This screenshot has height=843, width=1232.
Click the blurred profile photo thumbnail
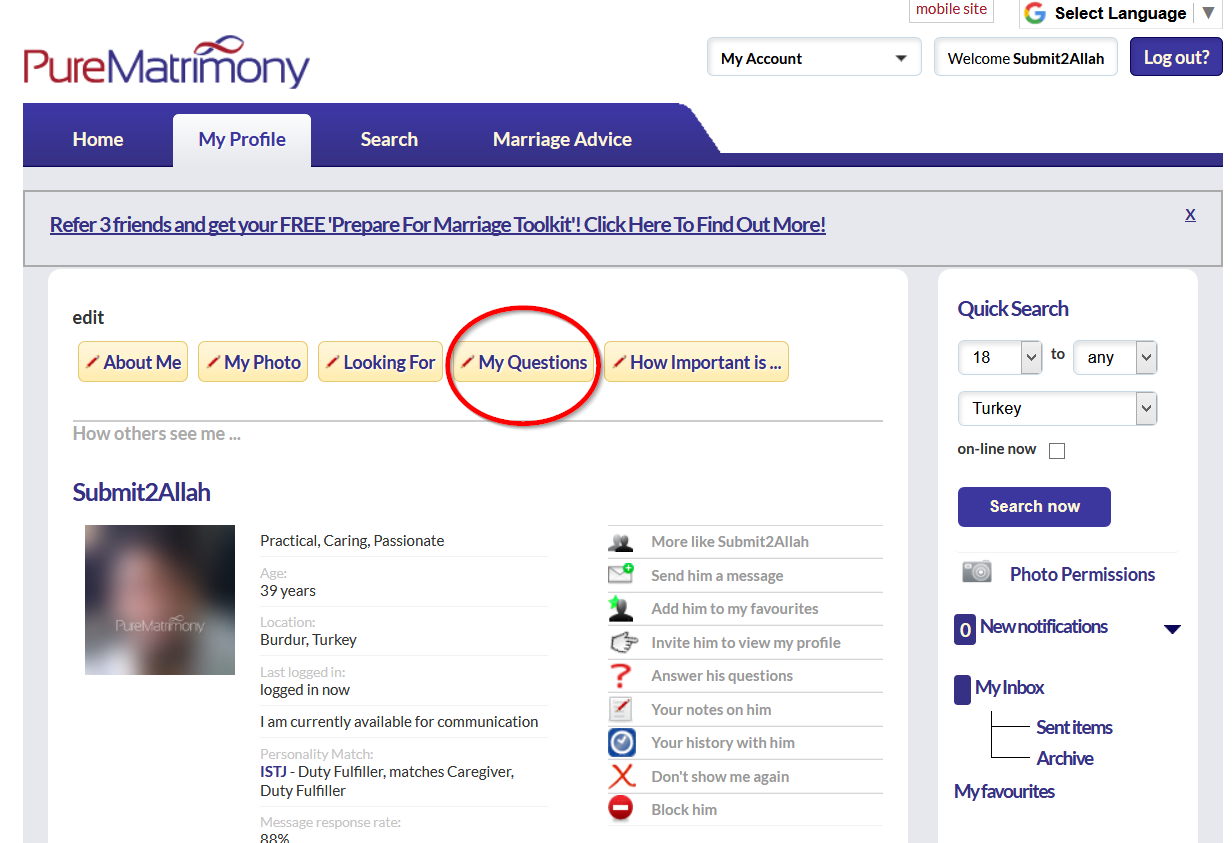160,600
